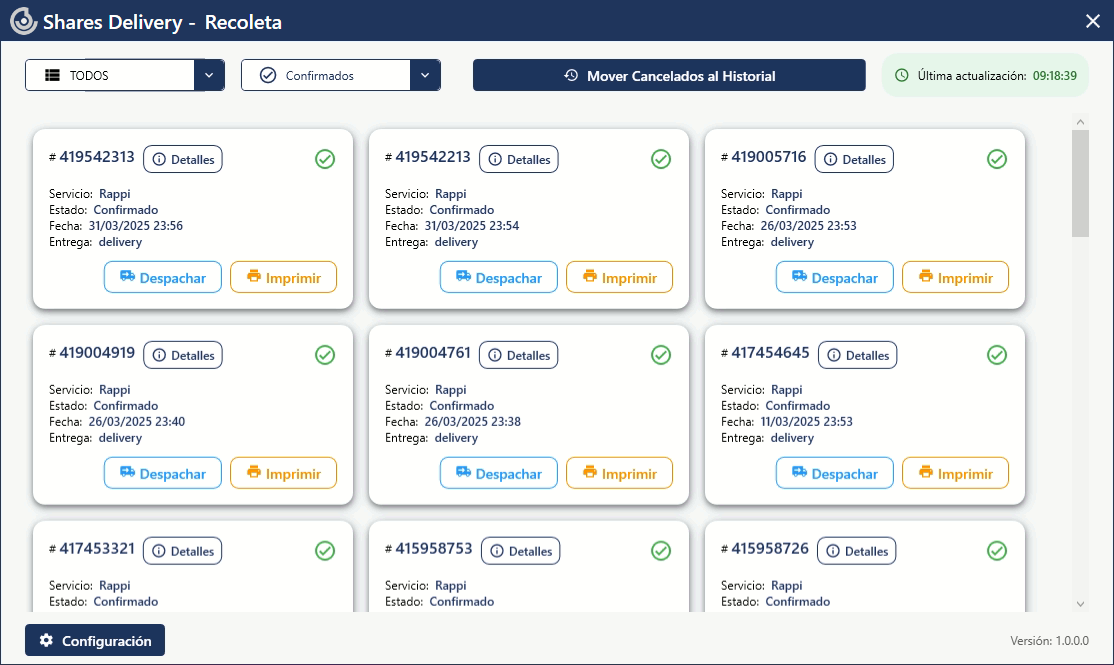Despachar order 419542313
The width and height of the screenshot is (1114, 665).
pyautogui.click(x=163, y=277)
